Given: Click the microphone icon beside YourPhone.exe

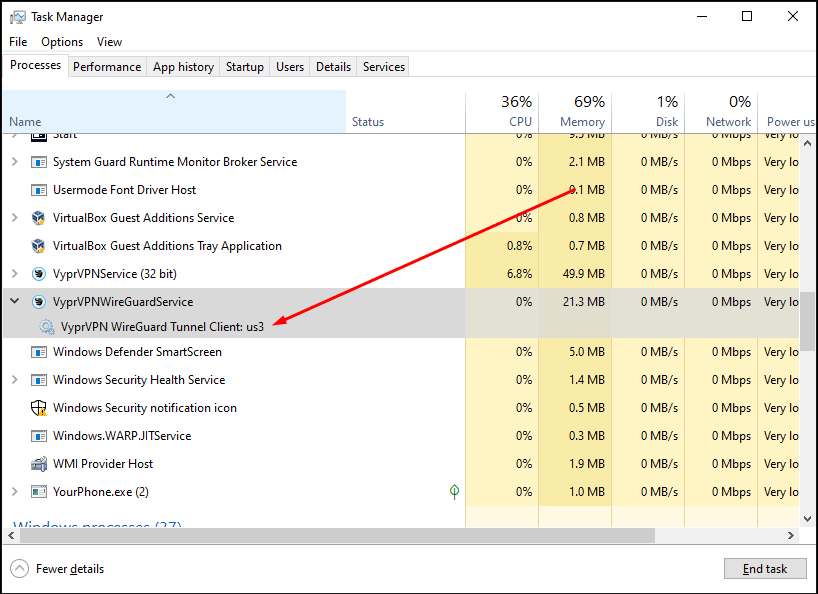Looking at the screenshot, I should pyautogui.click(x=454, y=492).
